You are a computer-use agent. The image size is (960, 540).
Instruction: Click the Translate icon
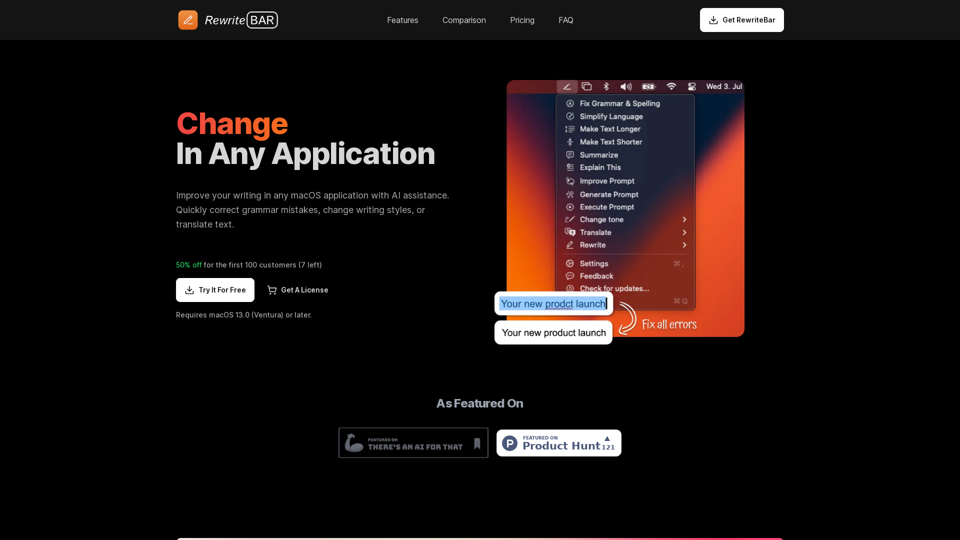point(569,233)
